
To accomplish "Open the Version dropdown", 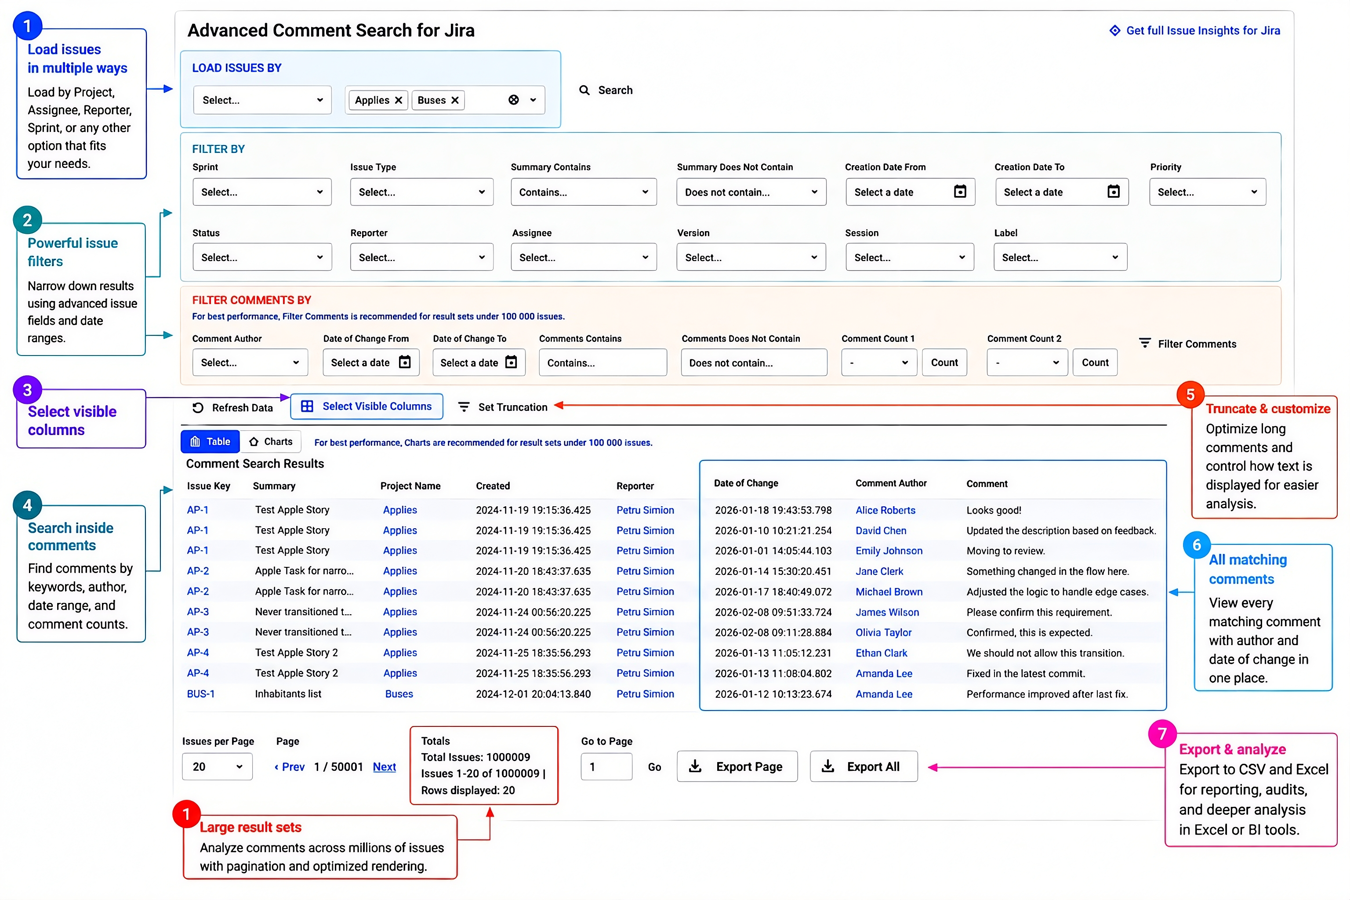I will click(751, 257).
